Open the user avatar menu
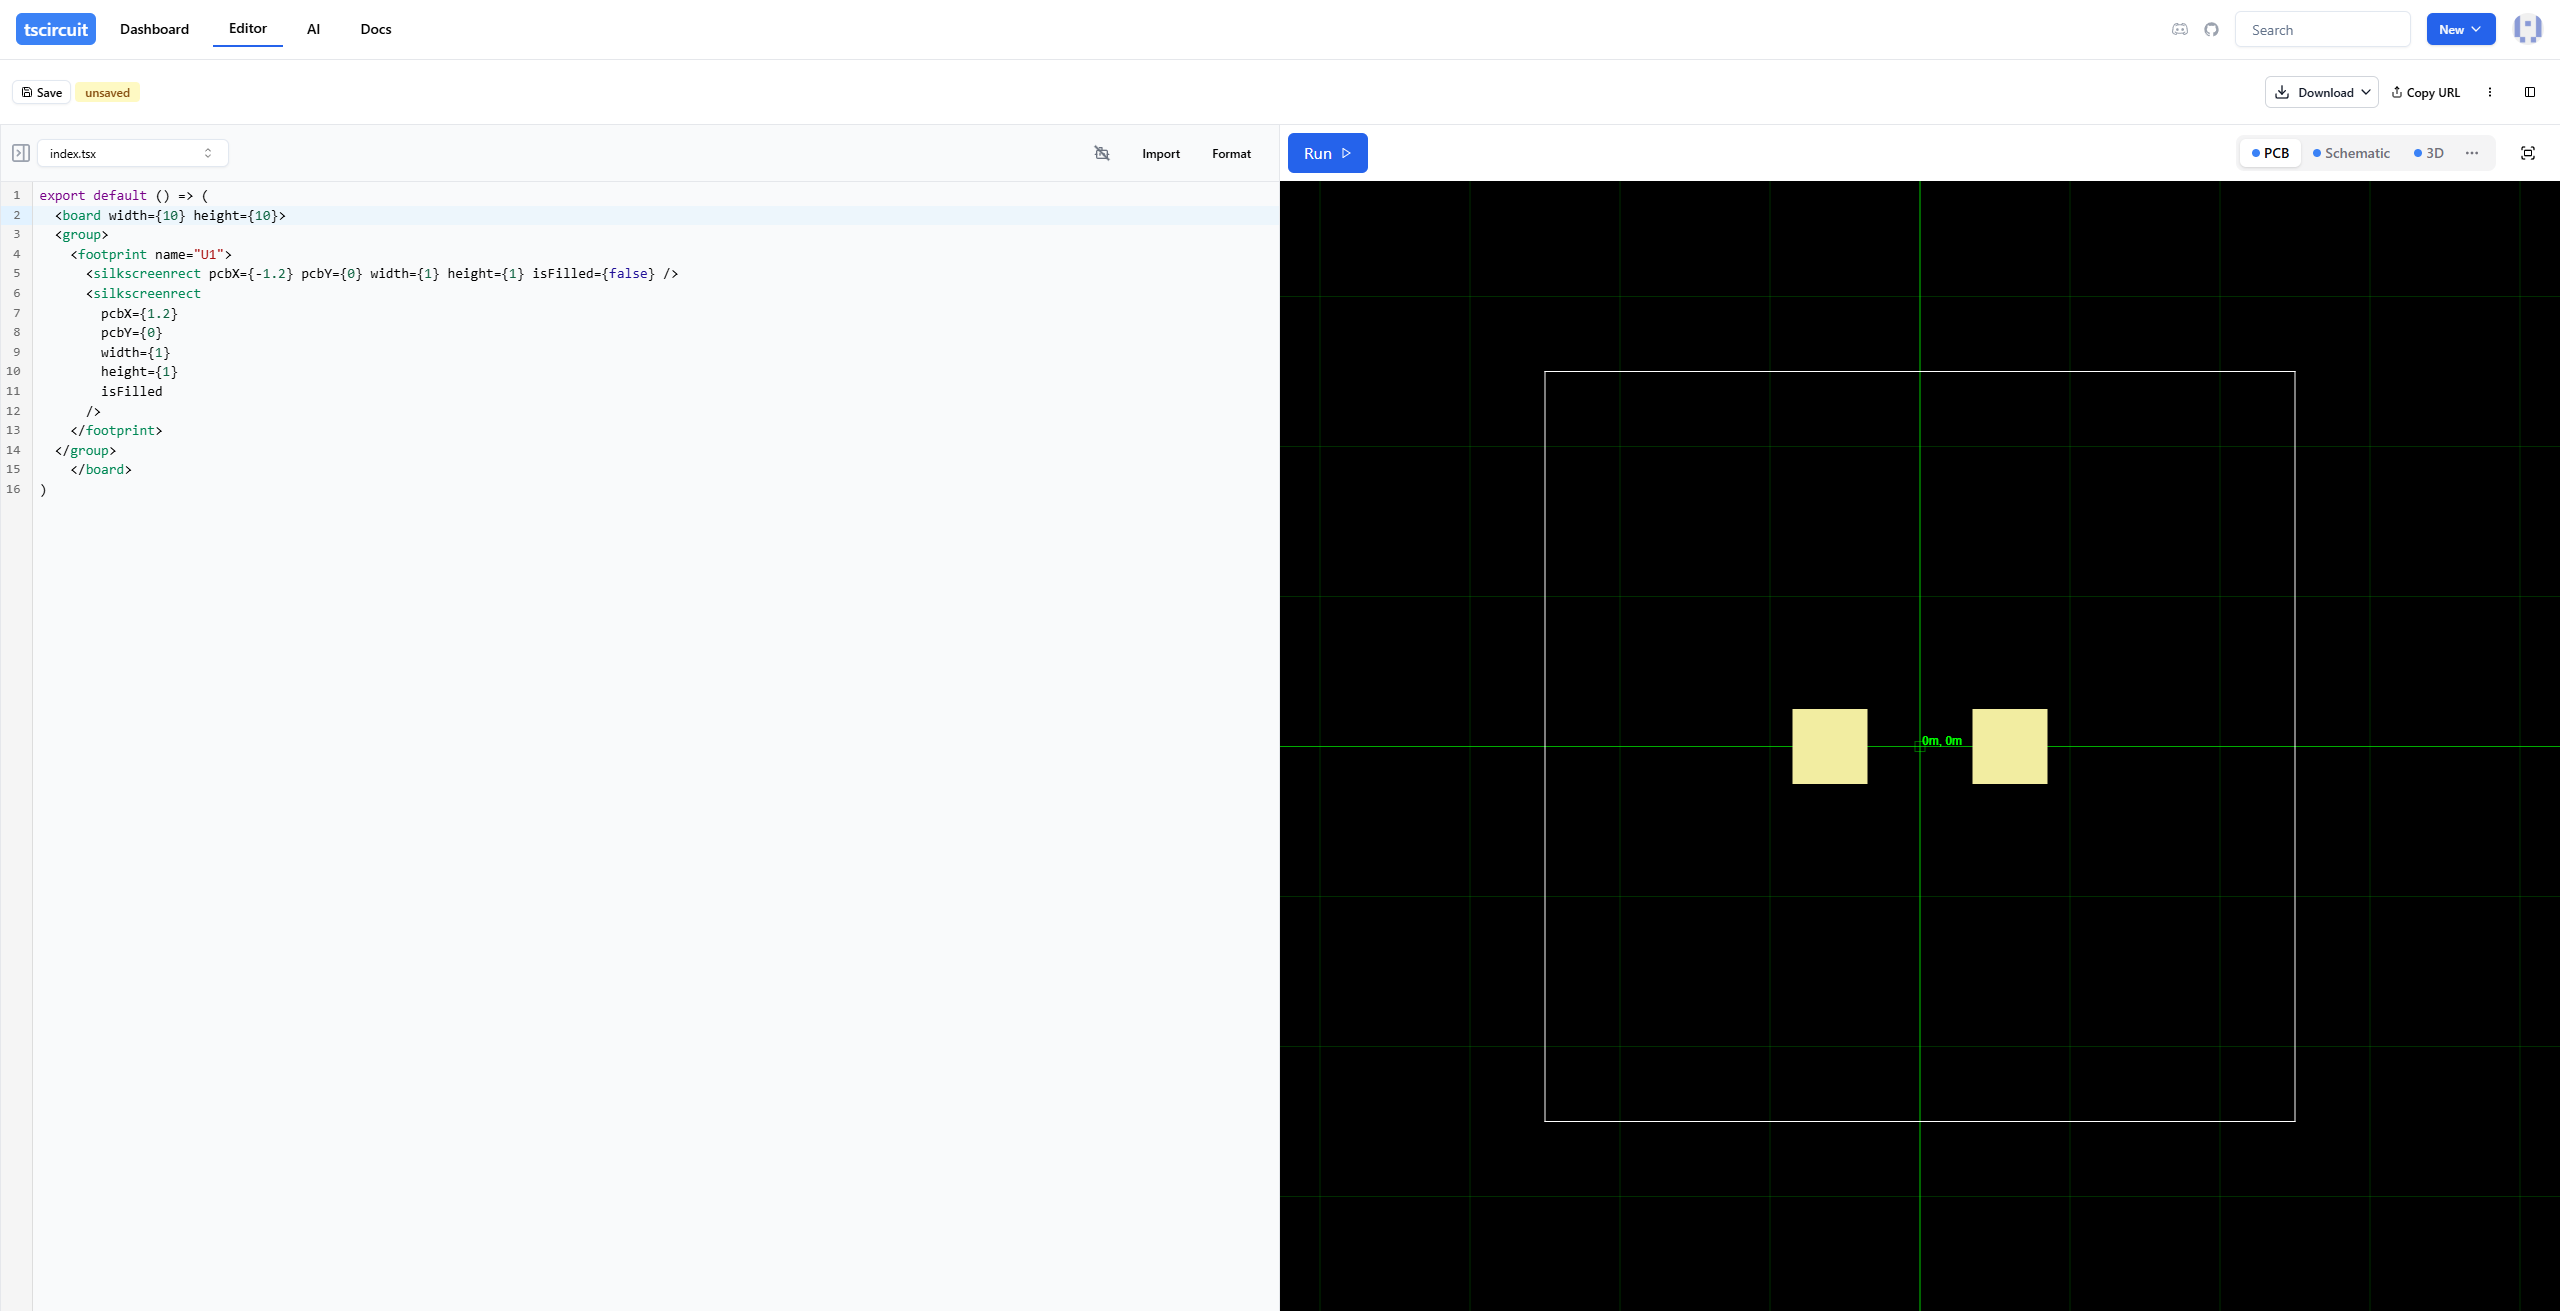 2527,29
